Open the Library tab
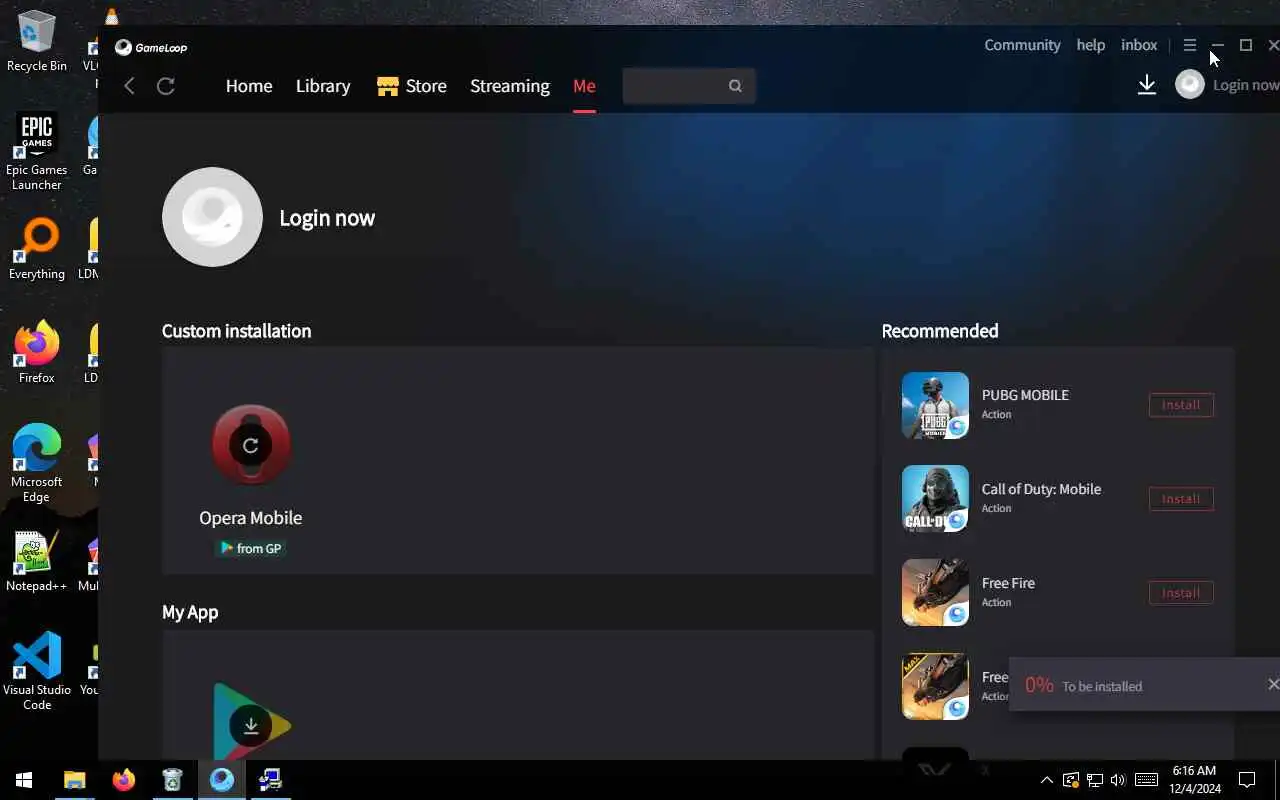This screenshot has width=1280, height=800. pyautogui.click(x=323, y=86)
